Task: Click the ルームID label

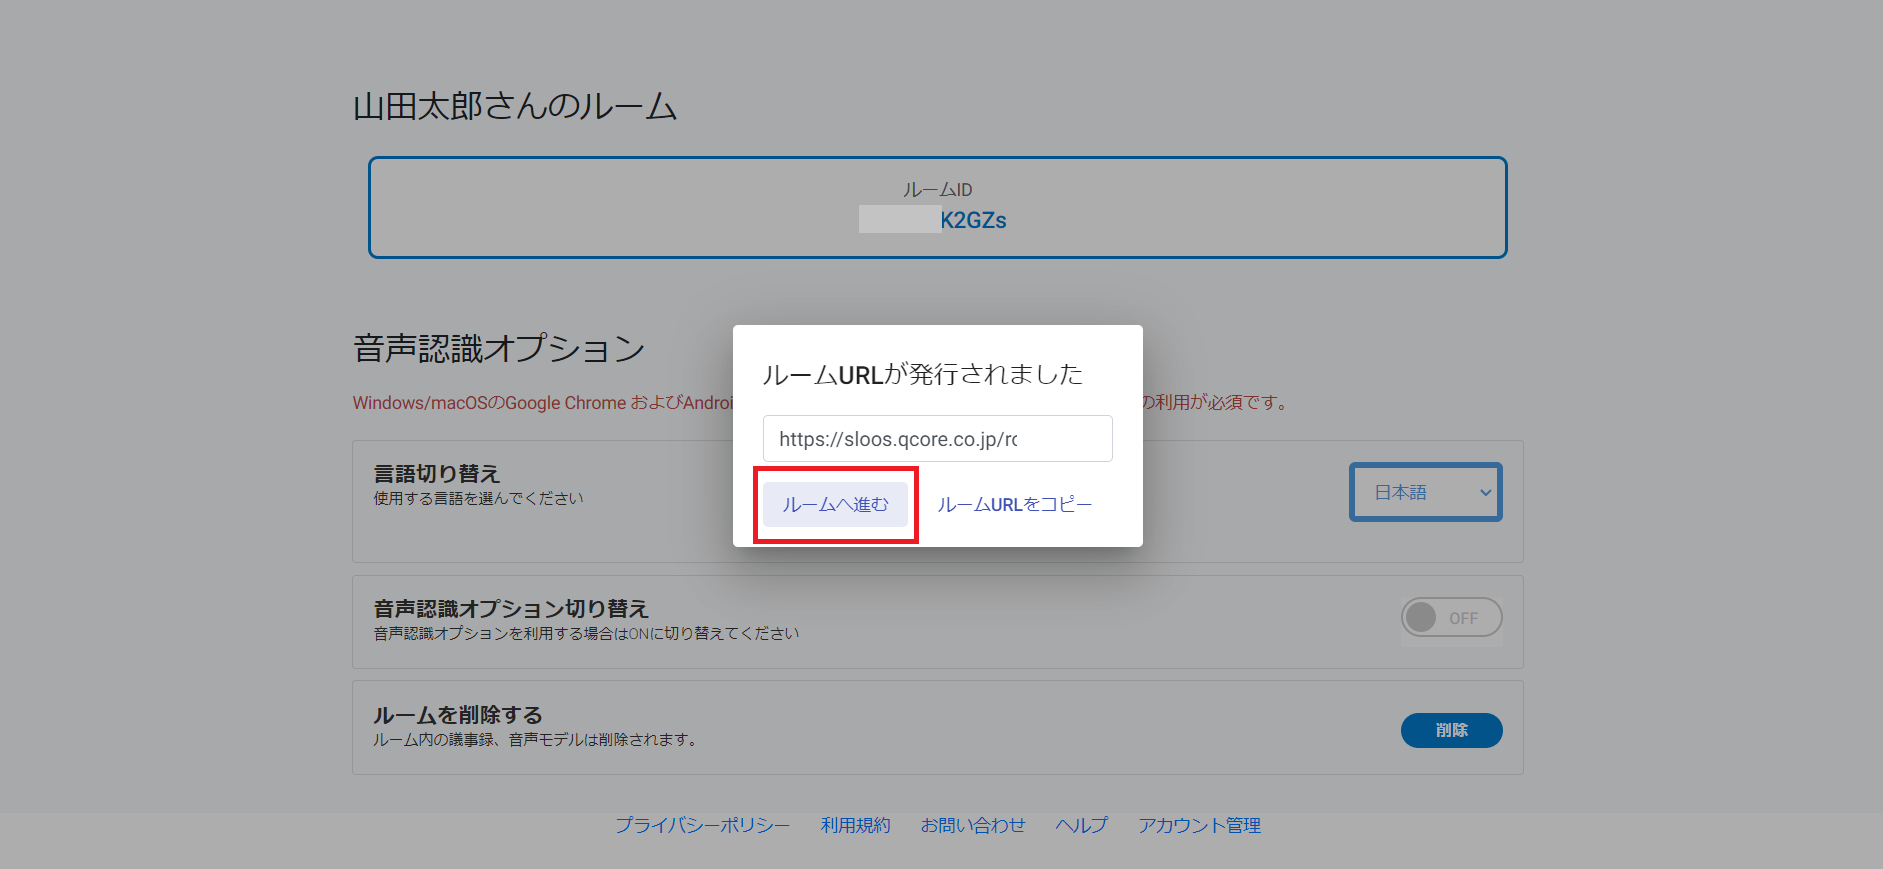Action: pyautogui.click(x=937, y=190)
